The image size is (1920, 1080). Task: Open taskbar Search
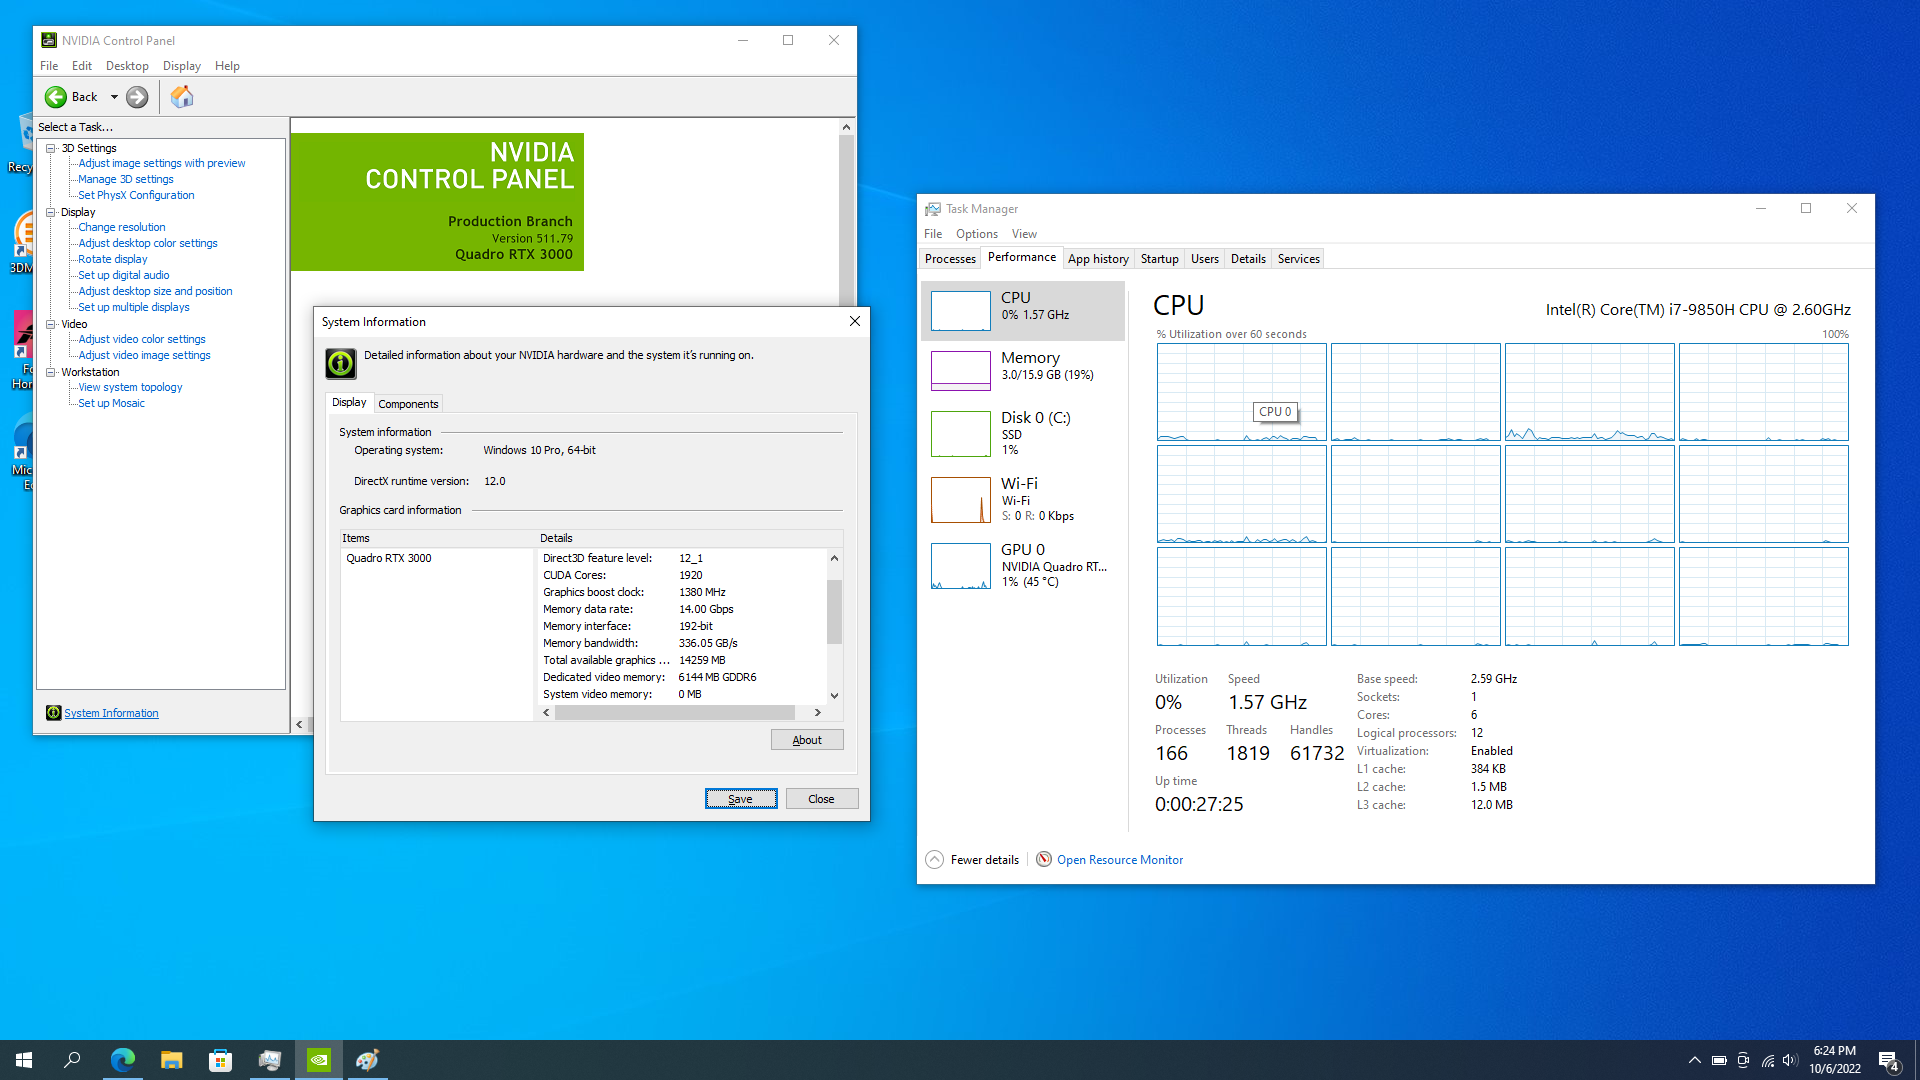point(72,1060)
